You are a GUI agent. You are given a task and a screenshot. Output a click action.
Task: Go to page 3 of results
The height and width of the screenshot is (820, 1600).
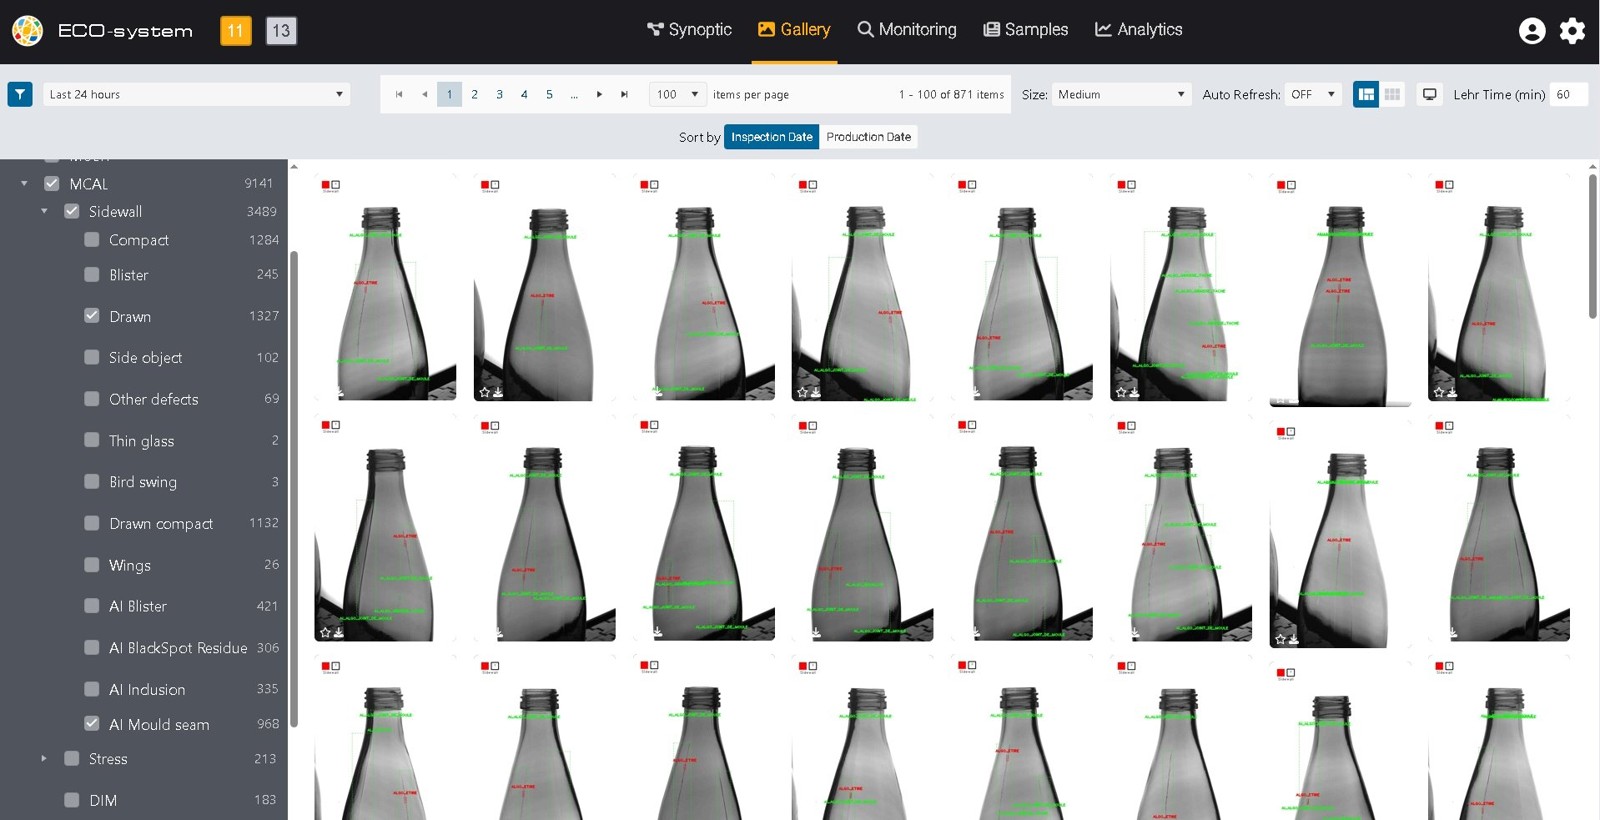tap(499, 94)
